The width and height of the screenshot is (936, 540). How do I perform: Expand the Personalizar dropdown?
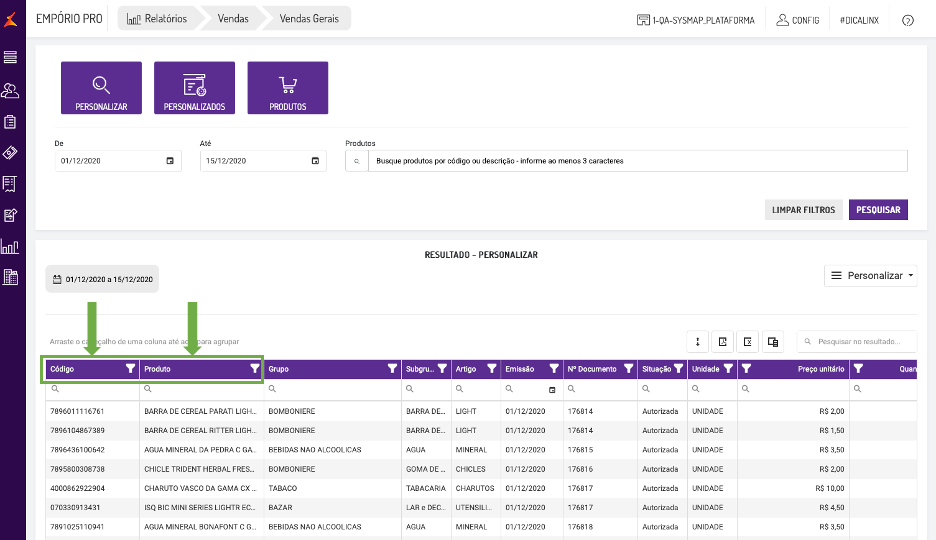(870, 276)
